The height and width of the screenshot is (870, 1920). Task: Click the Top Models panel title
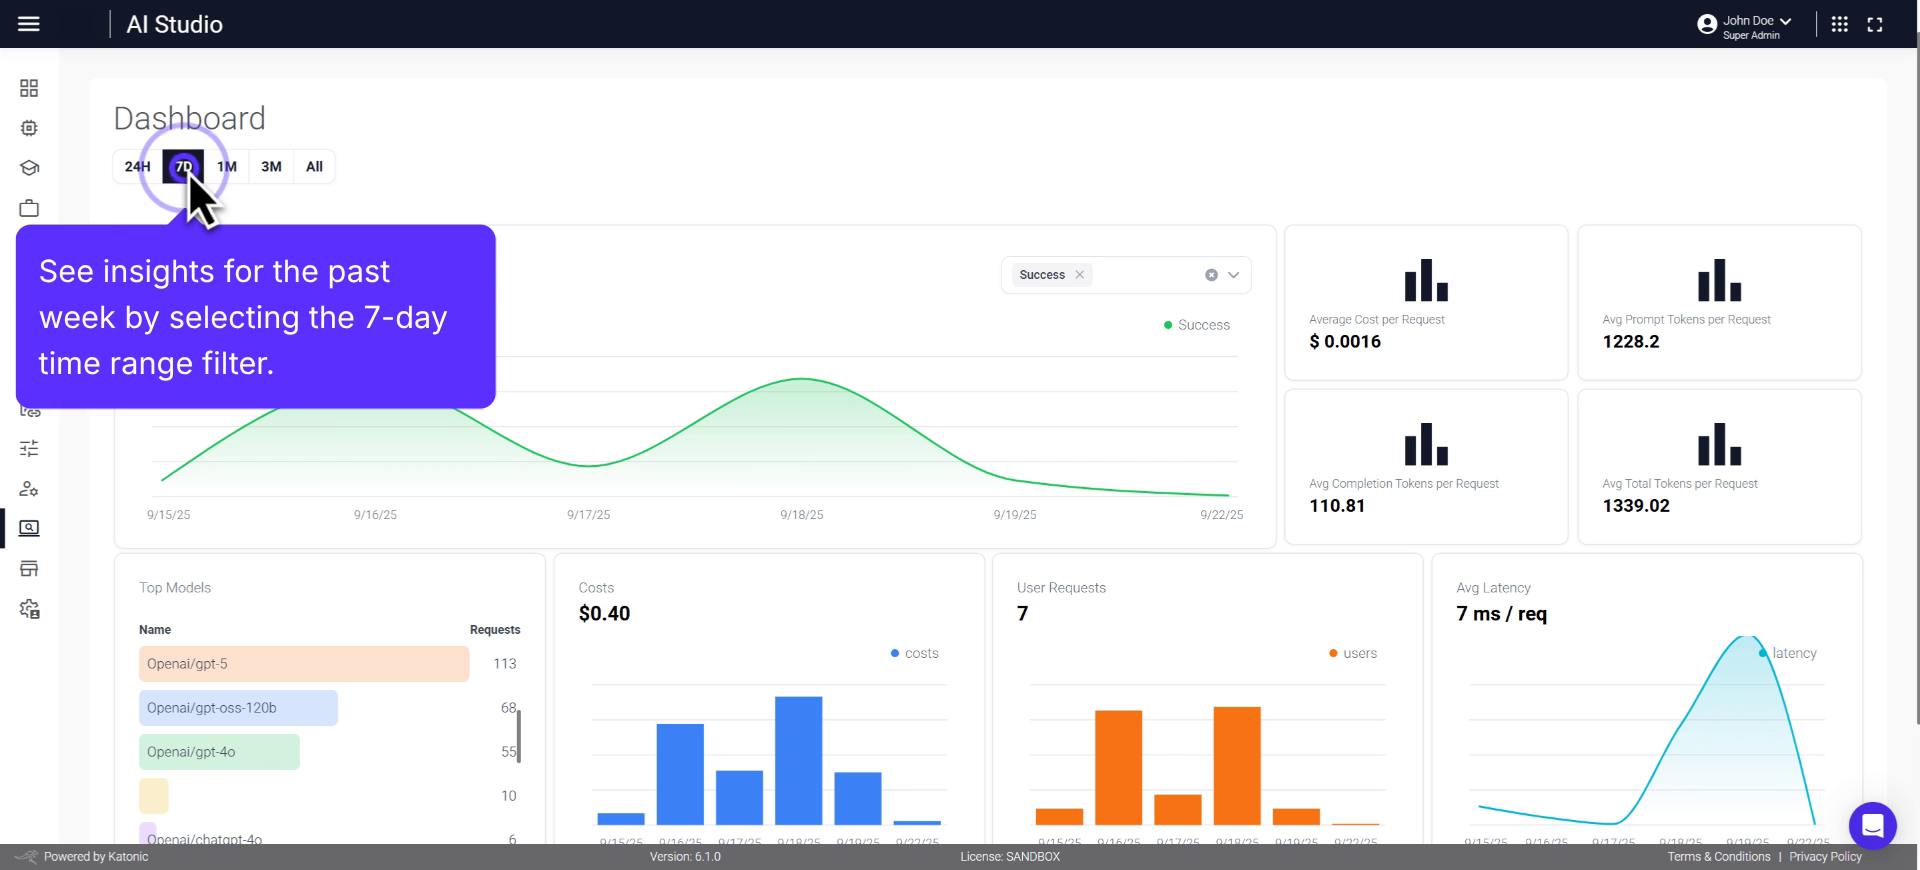[175, 588]
